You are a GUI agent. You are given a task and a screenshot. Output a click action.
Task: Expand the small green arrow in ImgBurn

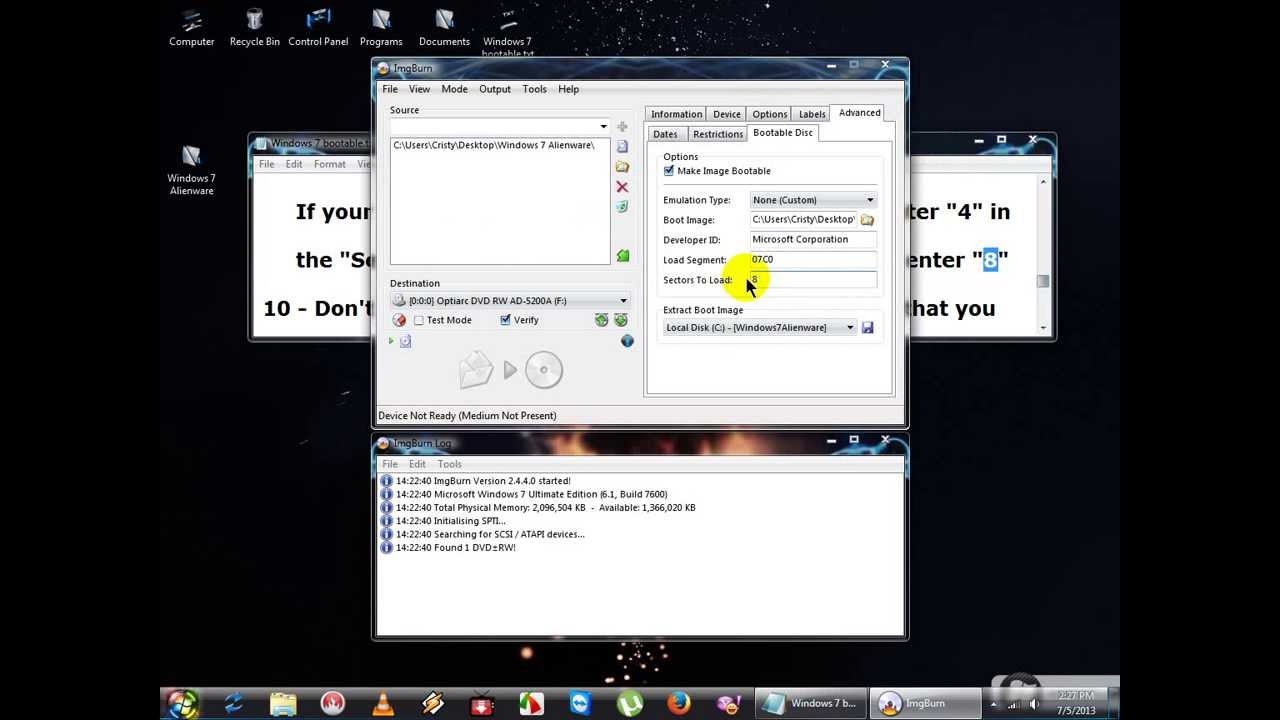[x=391, y=341]
